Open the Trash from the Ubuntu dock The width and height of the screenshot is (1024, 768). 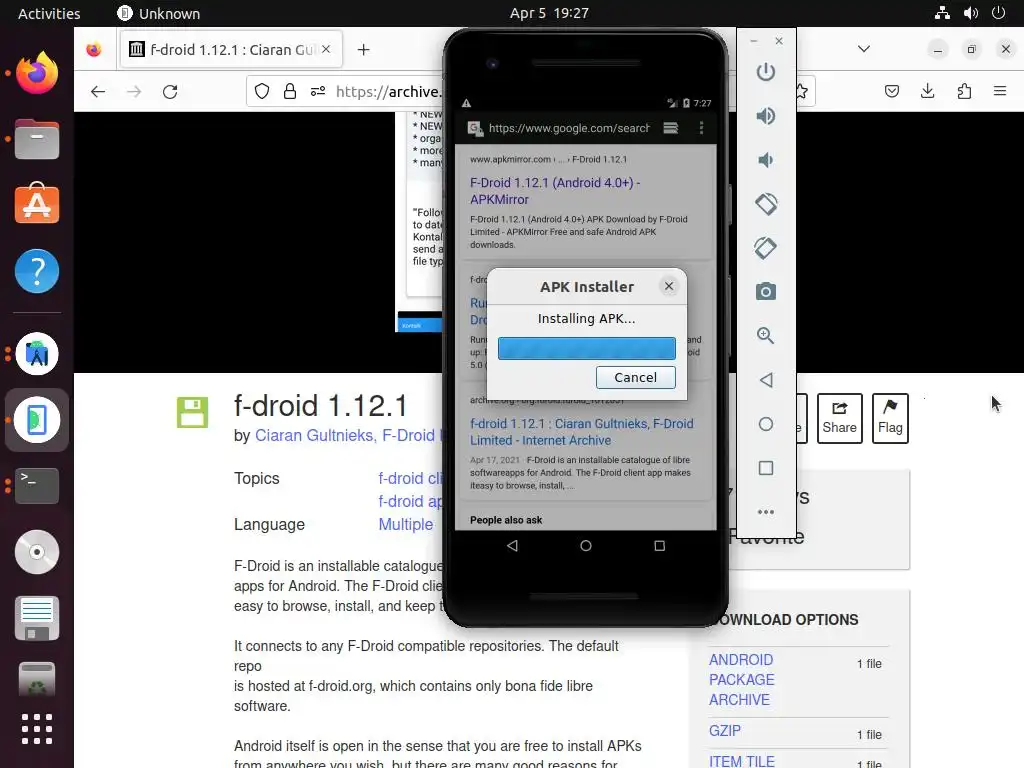(x=37, y=679)
